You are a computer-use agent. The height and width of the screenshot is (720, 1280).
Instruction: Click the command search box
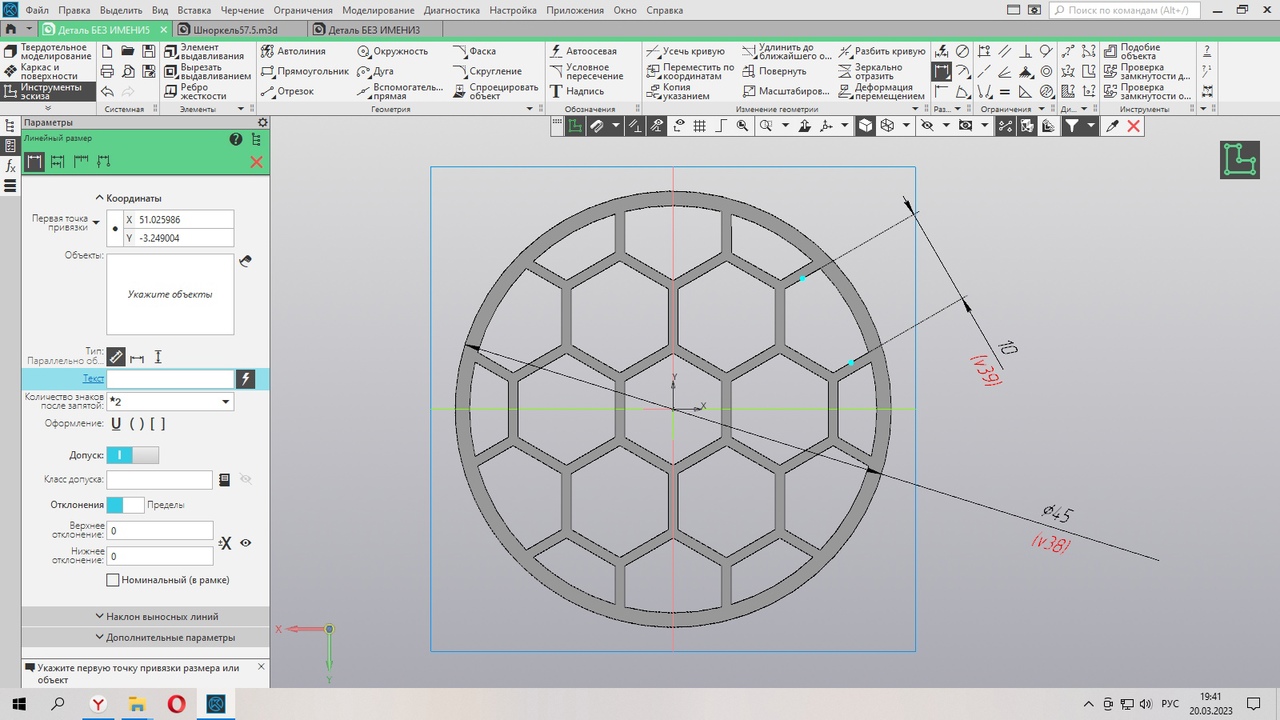[x=1123, y=10]
